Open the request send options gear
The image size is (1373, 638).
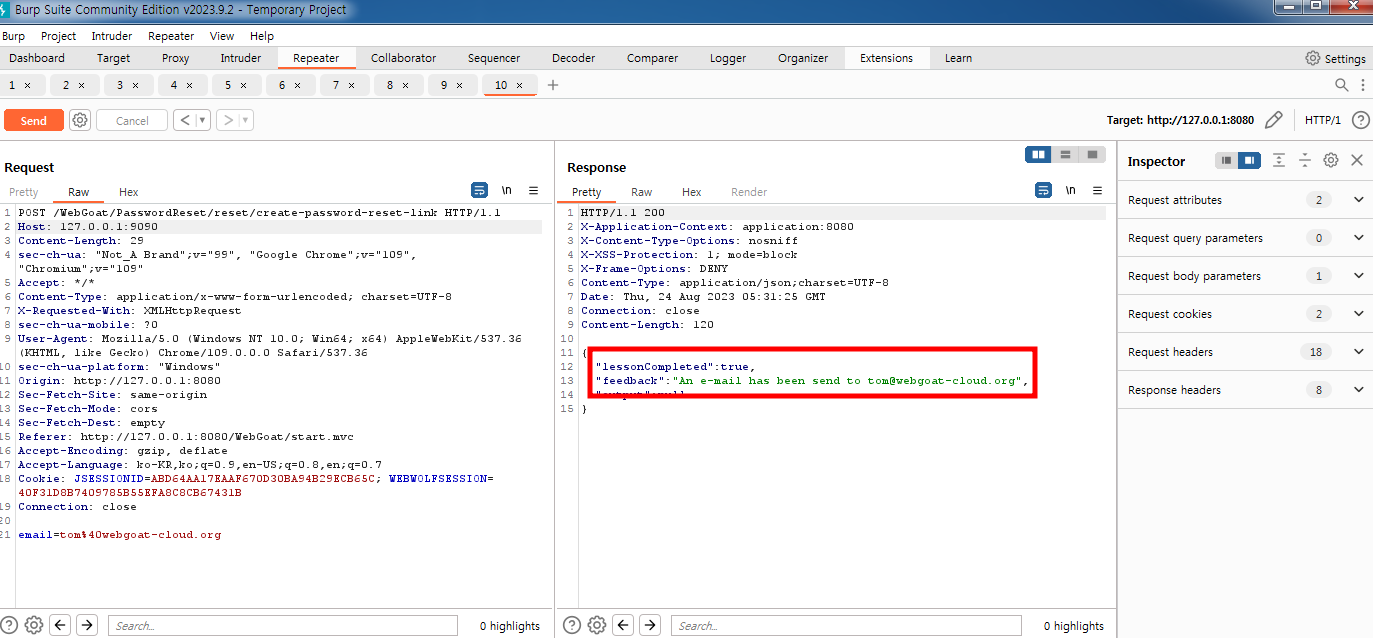click(x=80, y=120)
